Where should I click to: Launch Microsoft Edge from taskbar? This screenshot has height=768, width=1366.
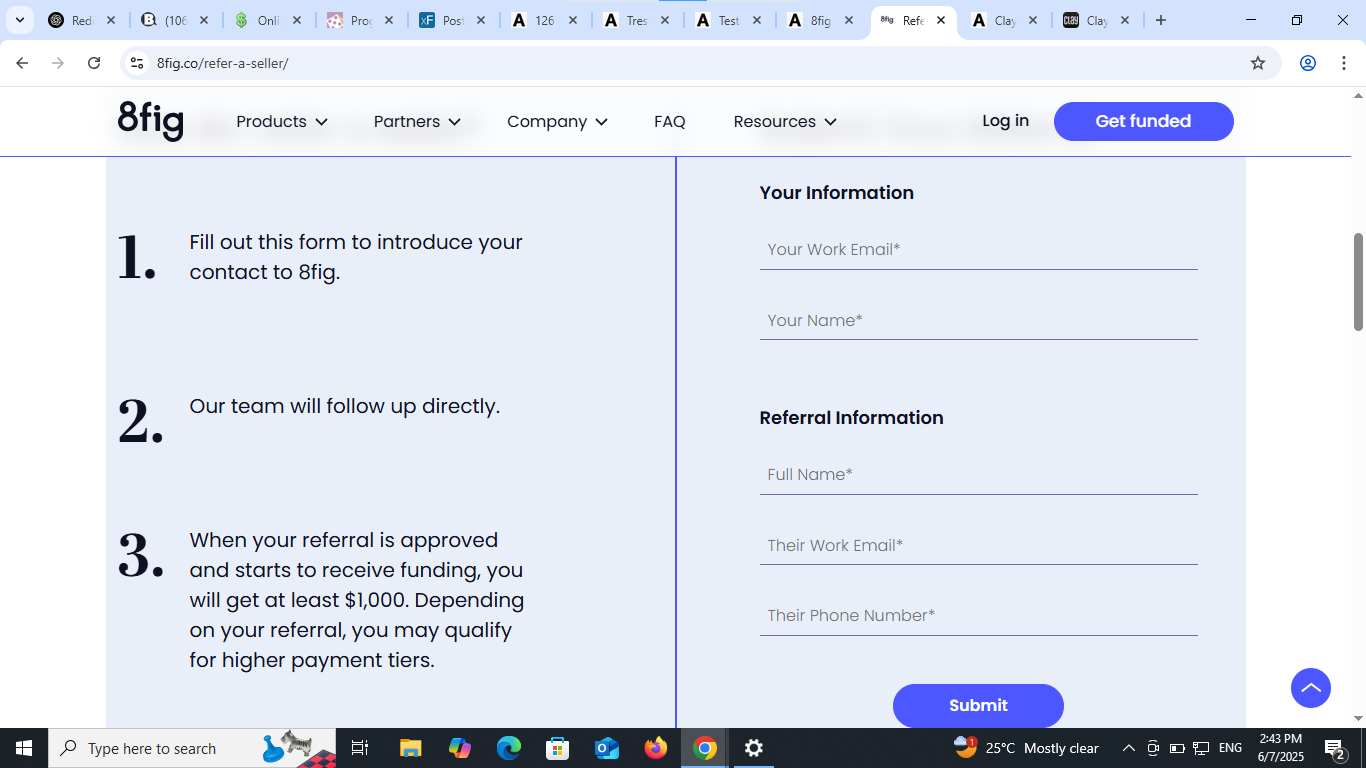[x=509, y=748]
